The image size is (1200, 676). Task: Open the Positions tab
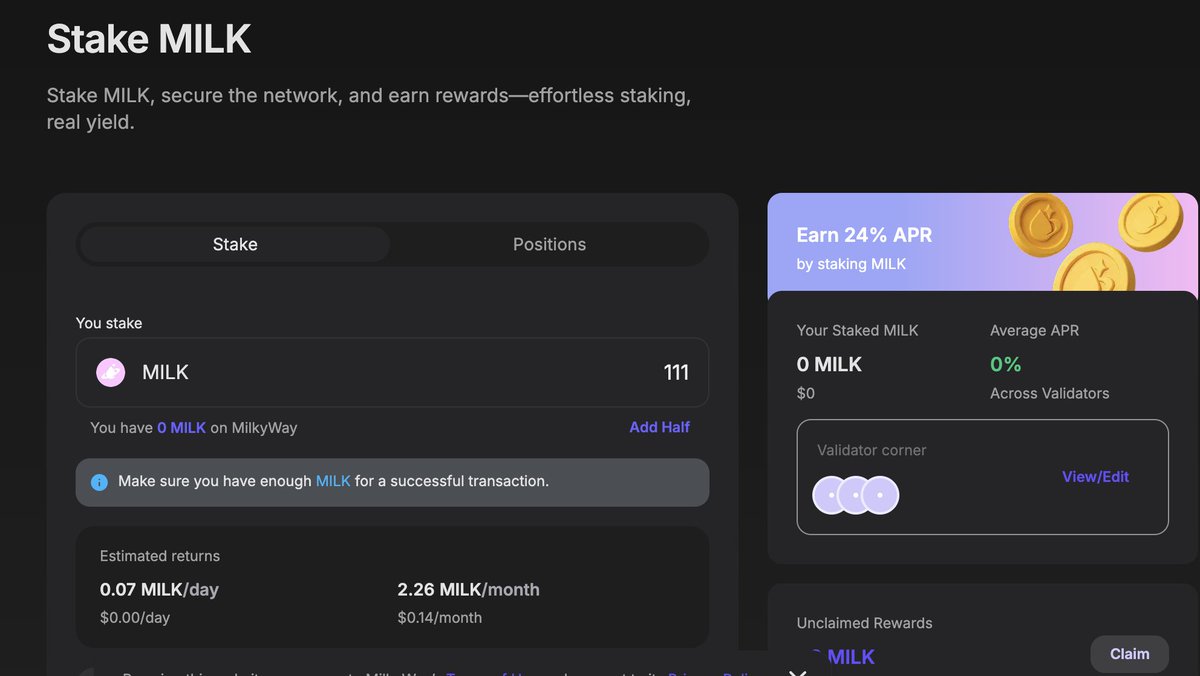pyautogui.click(x=549, y=244)
